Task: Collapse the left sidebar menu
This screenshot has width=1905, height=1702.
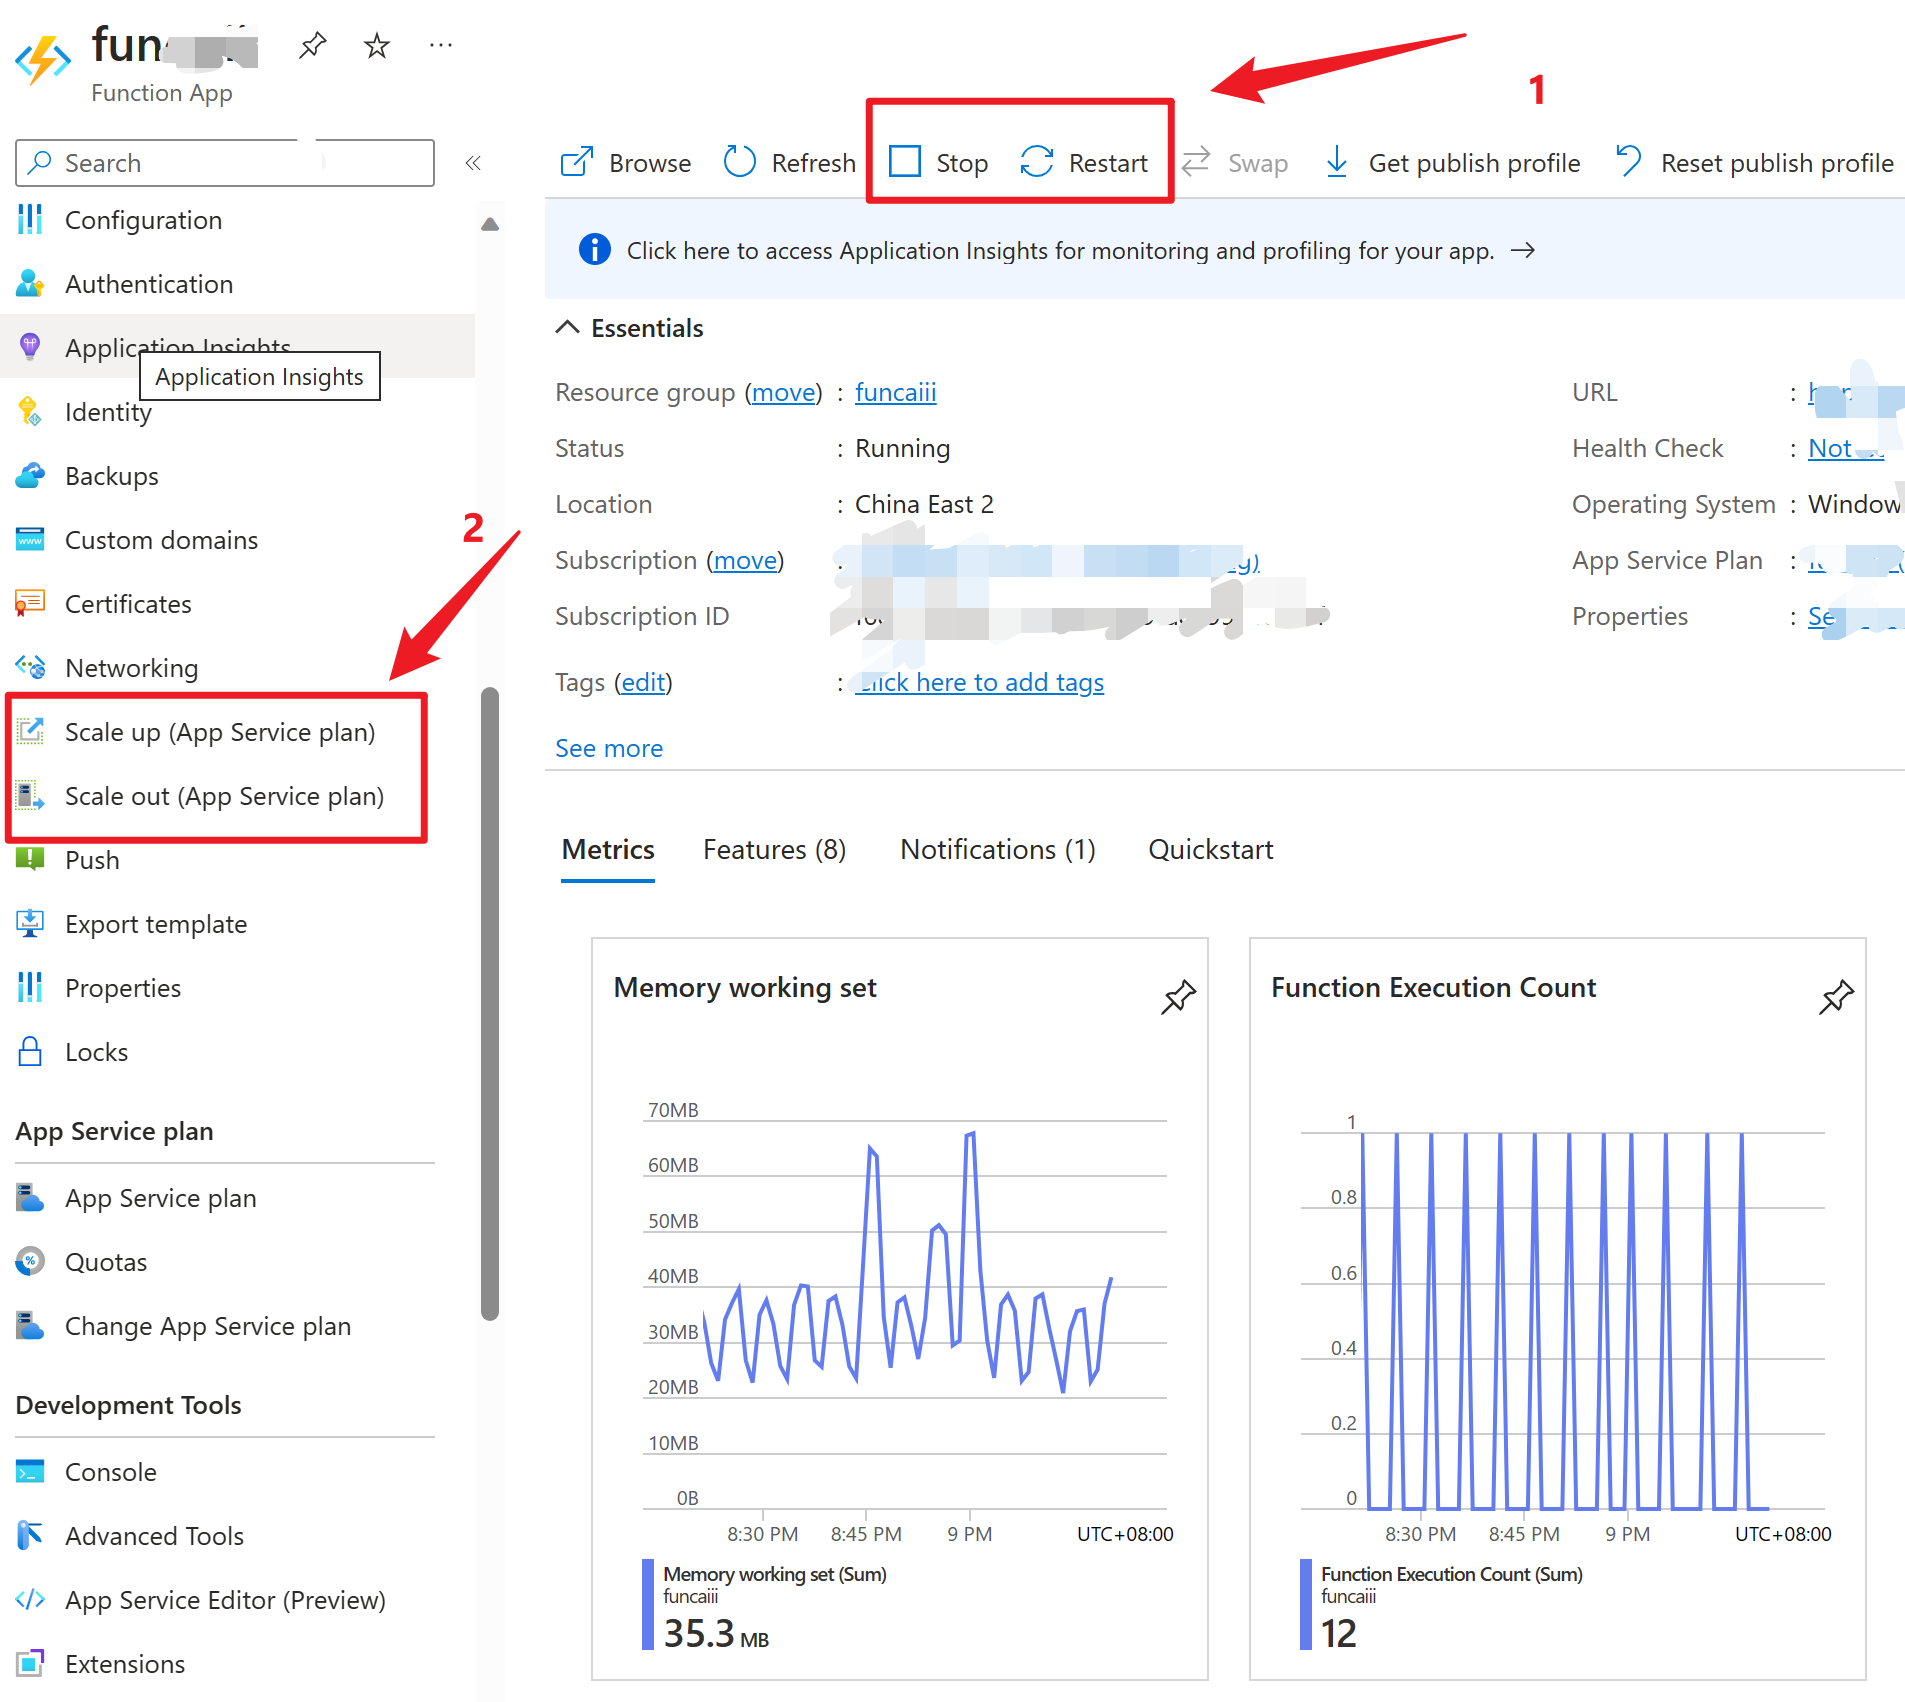Action: (473, 163)
